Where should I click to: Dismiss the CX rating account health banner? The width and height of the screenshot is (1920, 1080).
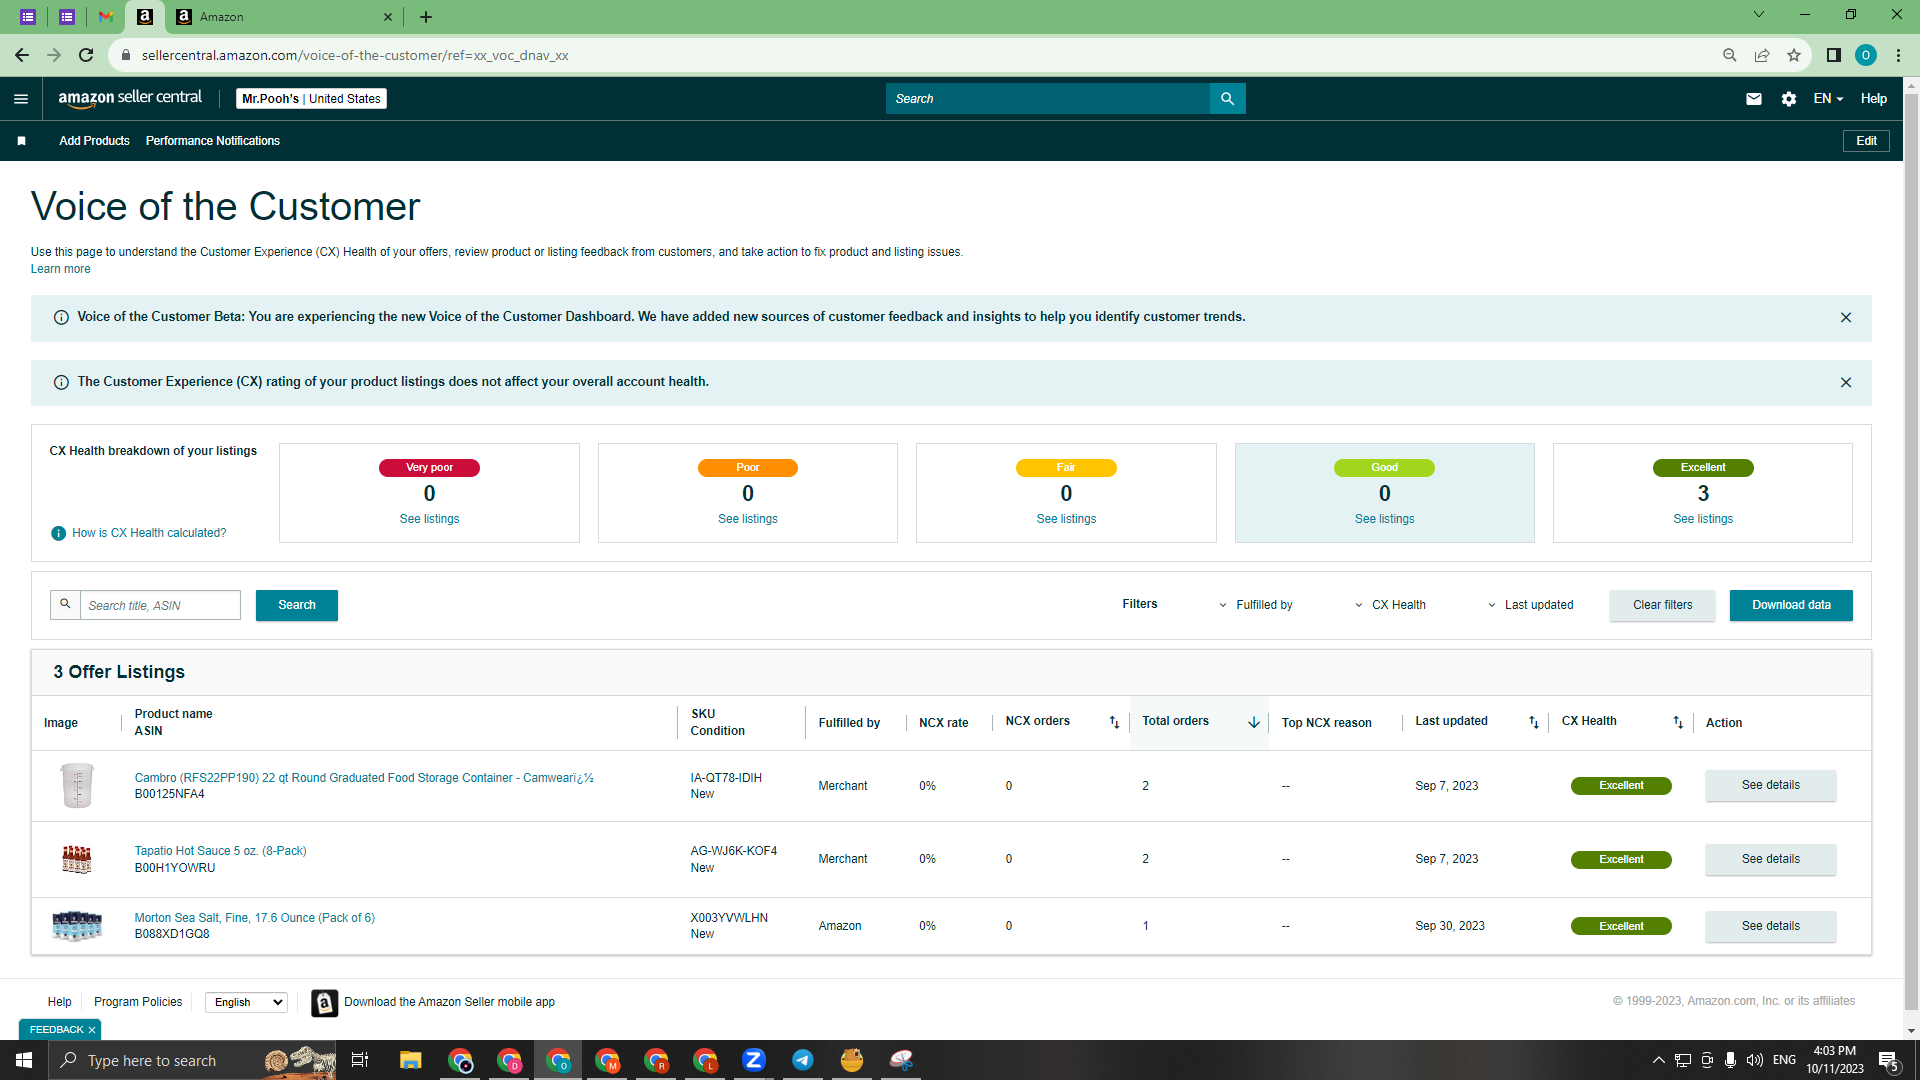[1846, 383]
